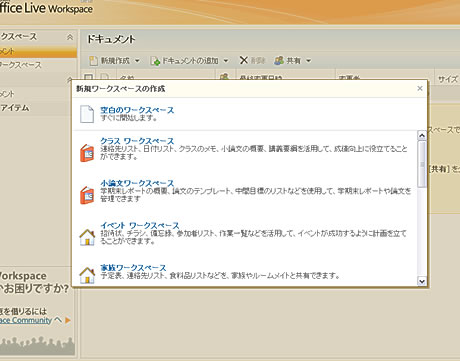Select the アイテム entry in the sidebar

[x=15, y=108]
